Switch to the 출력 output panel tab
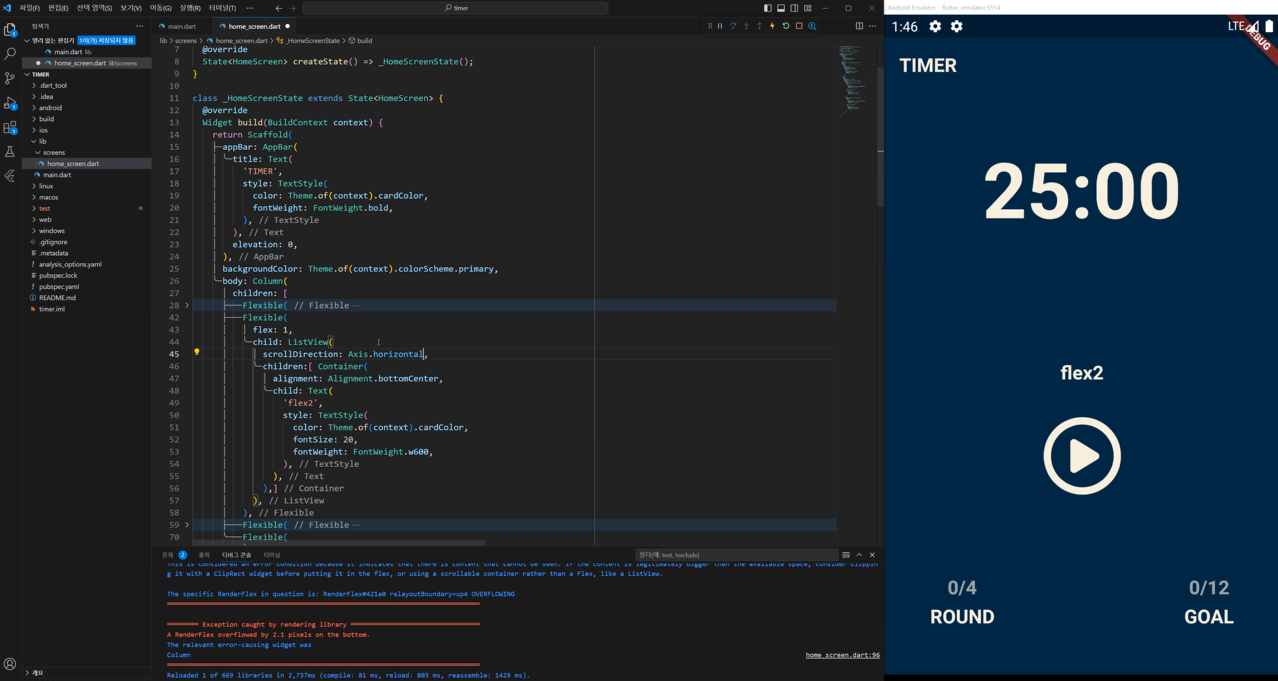The width and height of the screenshot is (1278, 681). click(x=204, y=555)
